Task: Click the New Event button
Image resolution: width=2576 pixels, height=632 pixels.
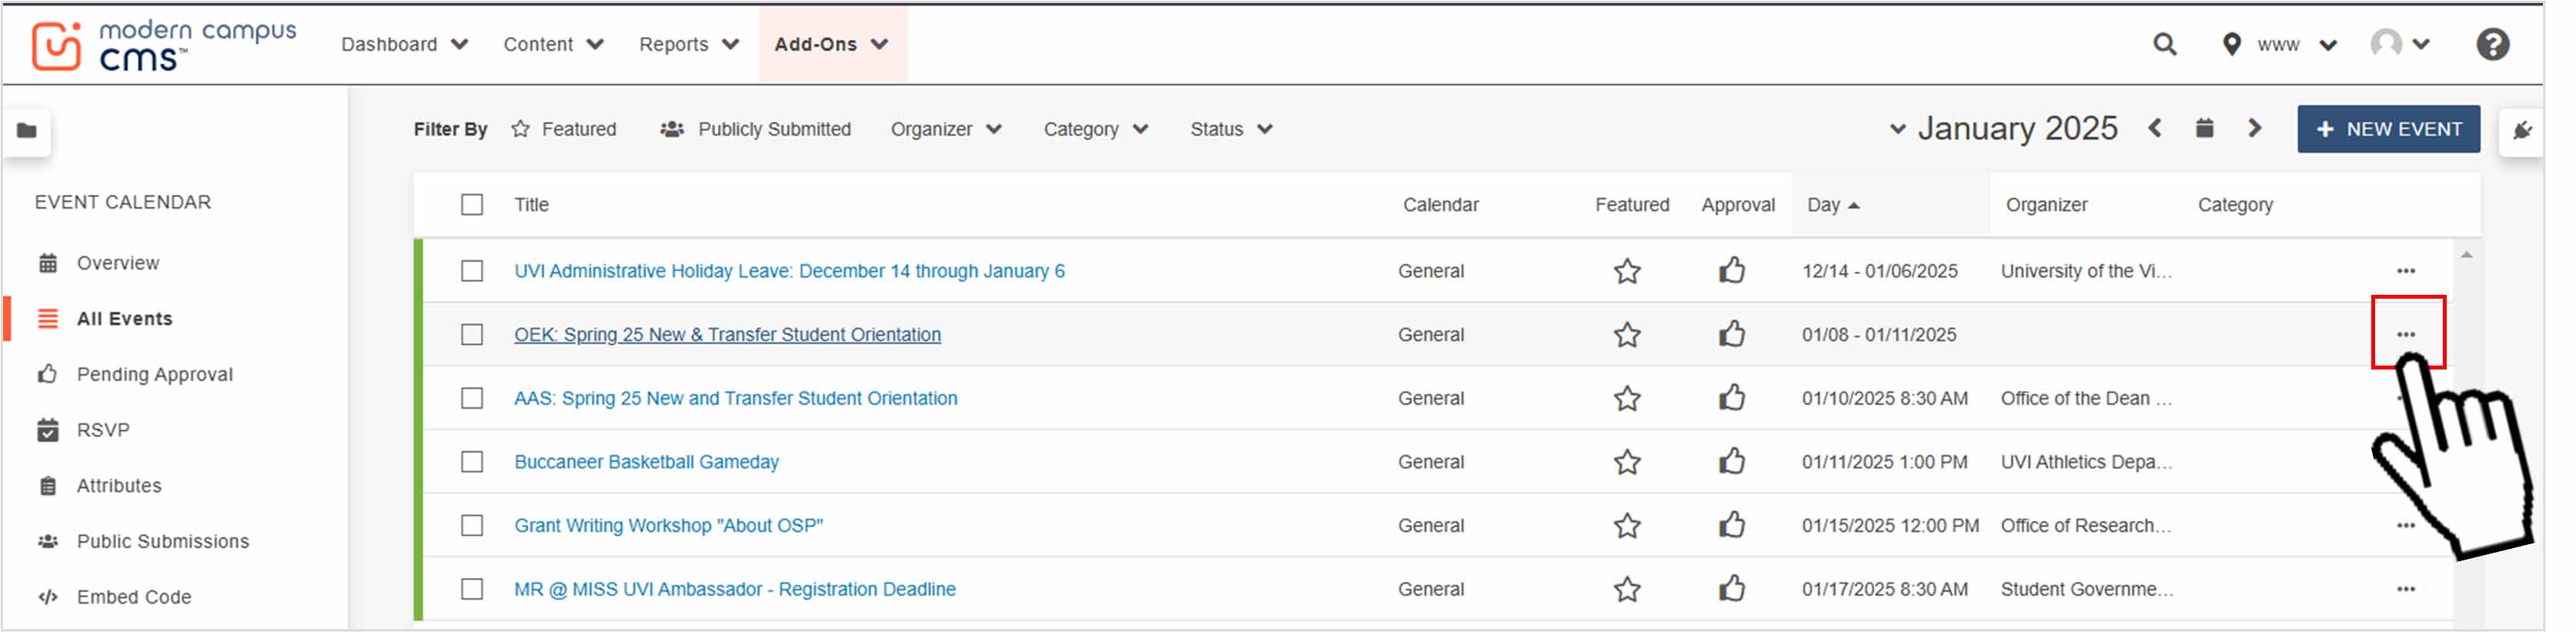Action: click(x=2388, y=129)
